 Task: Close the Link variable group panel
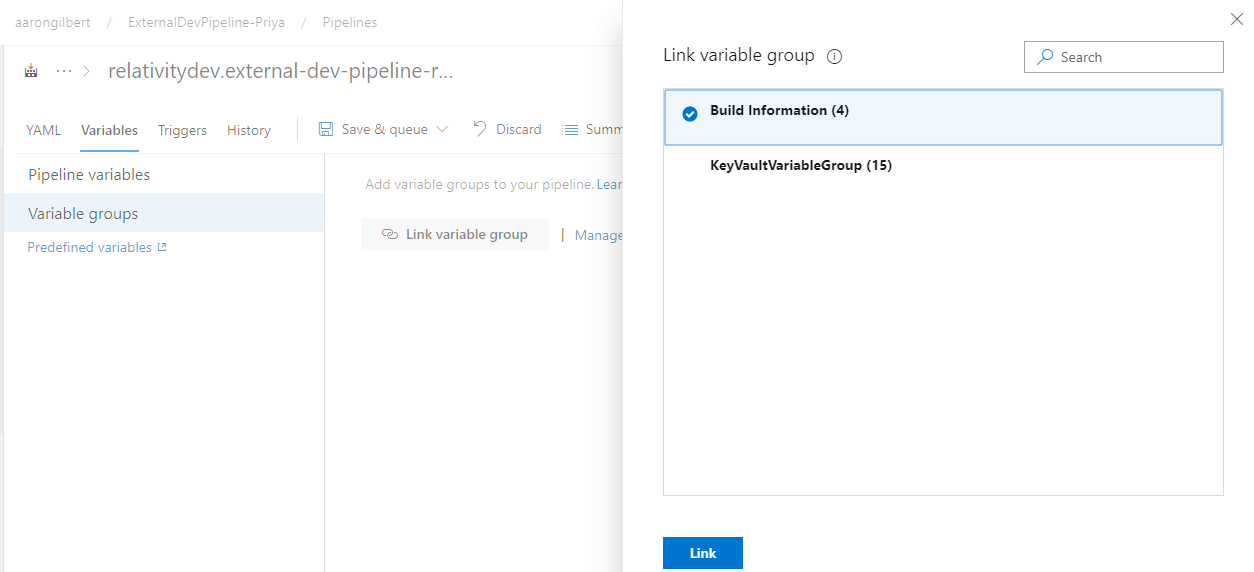pyautogui.click(x=1237, y=19)
